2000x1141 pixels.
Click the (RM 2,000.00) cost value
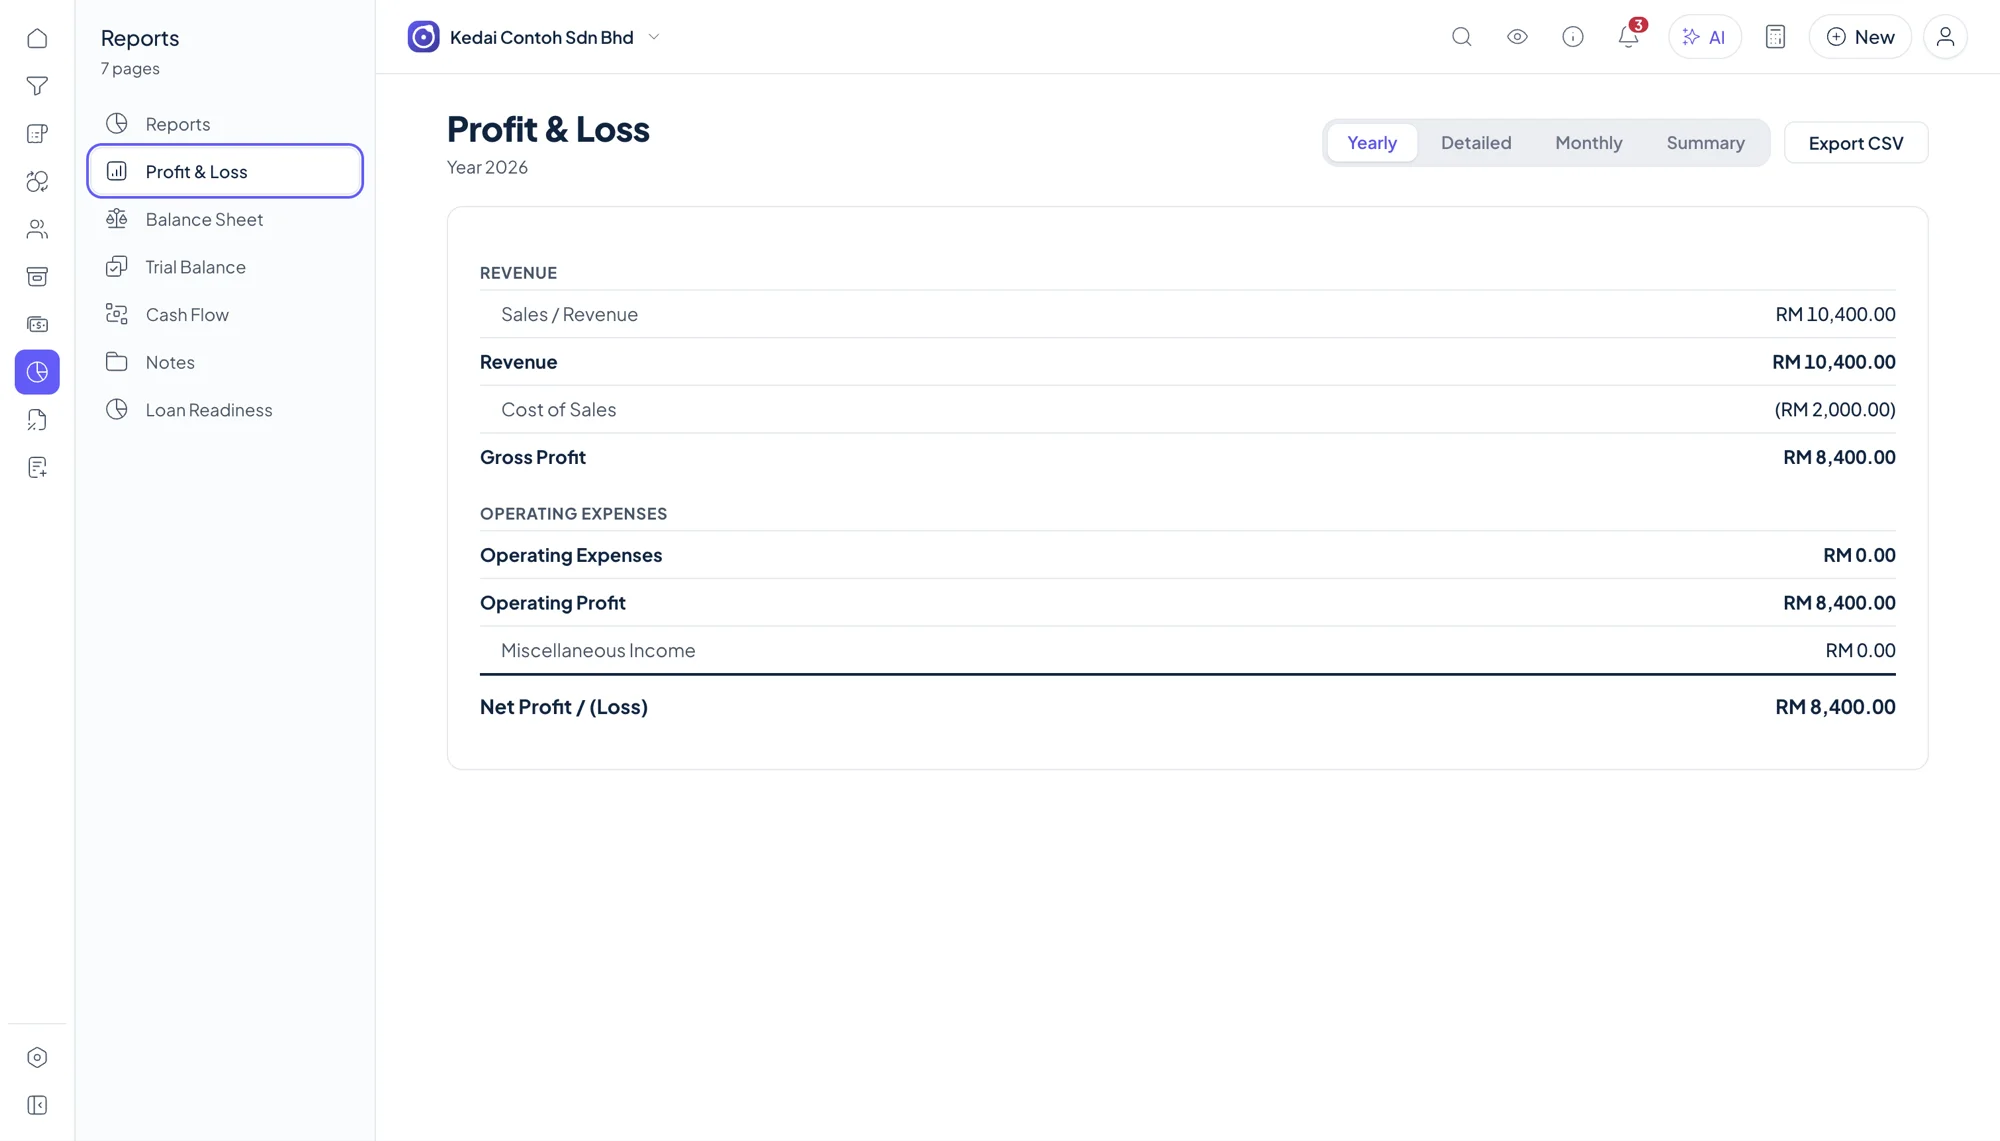[1834, 409]
